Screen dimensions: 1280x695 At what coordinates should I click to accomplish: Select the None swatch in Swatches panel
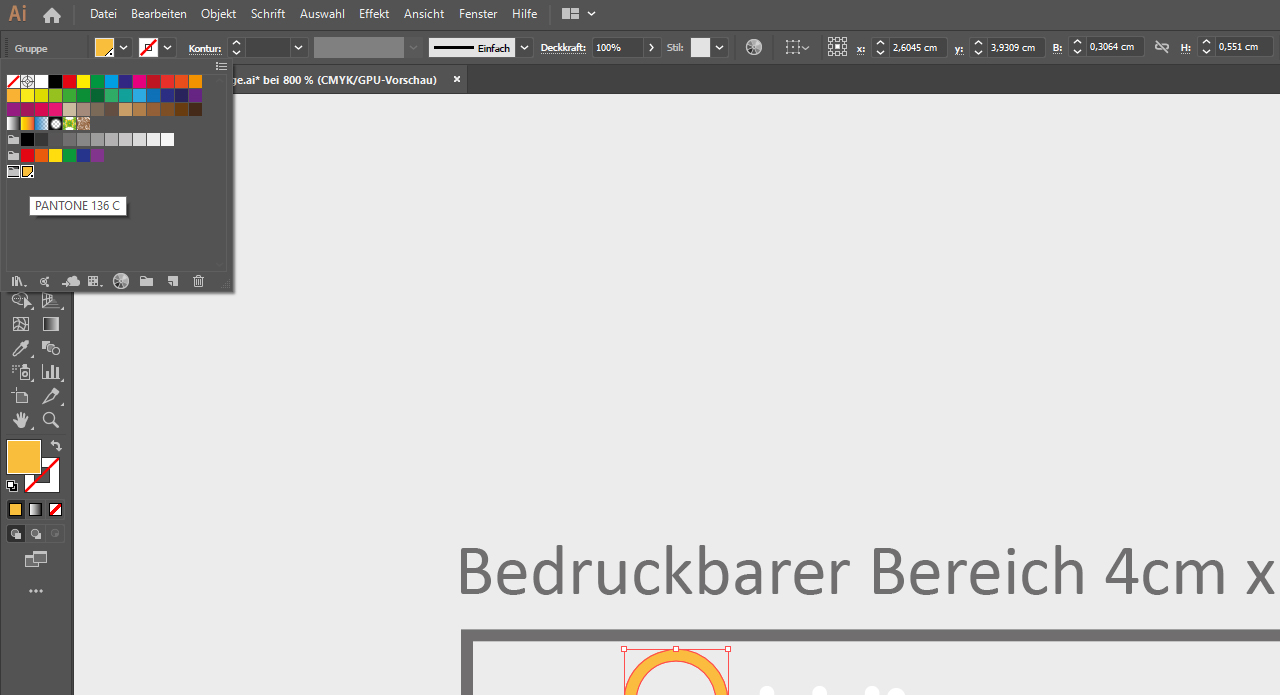14,81
